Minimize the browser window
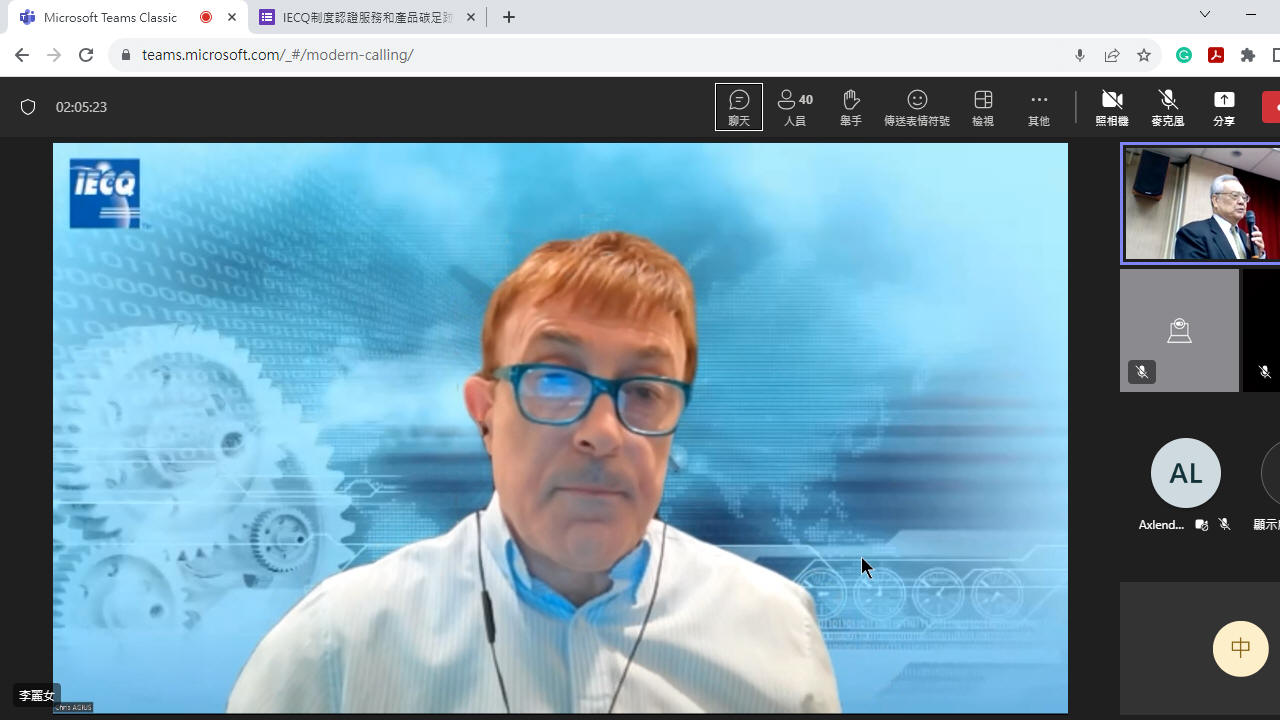 1251,14
